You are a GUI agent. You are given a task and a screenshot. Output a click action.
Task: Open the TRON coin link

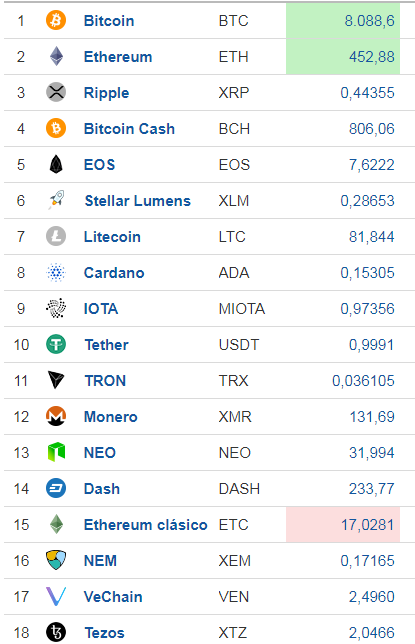tap(105, 381)
